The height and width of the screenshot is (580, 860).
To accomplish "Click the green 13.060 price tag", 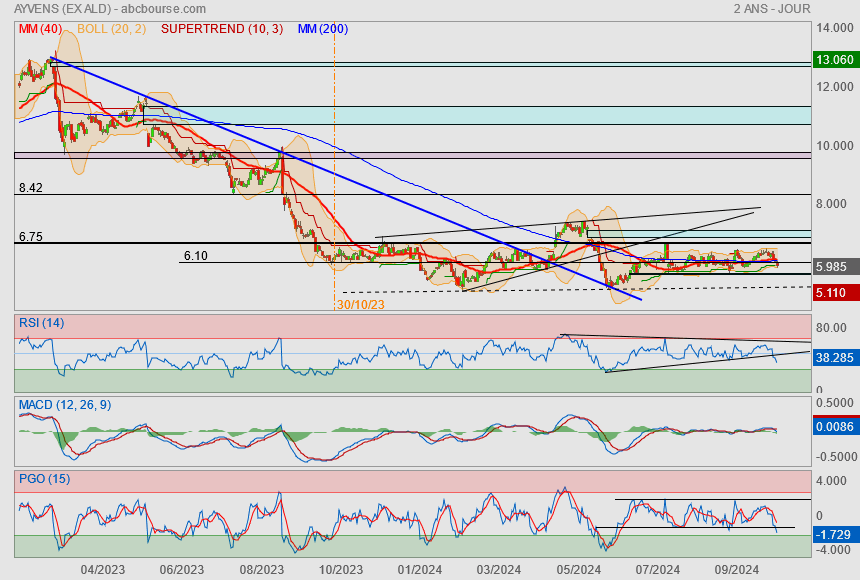I will [835, 60].
